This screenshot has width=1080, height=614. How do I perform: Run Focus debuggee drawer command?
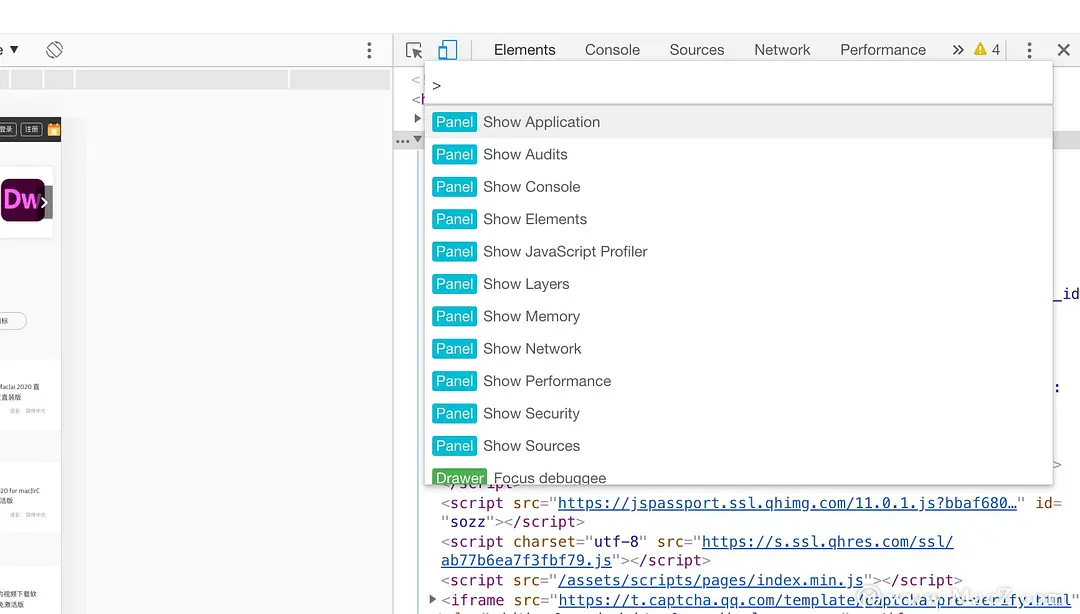click(738, 475)
